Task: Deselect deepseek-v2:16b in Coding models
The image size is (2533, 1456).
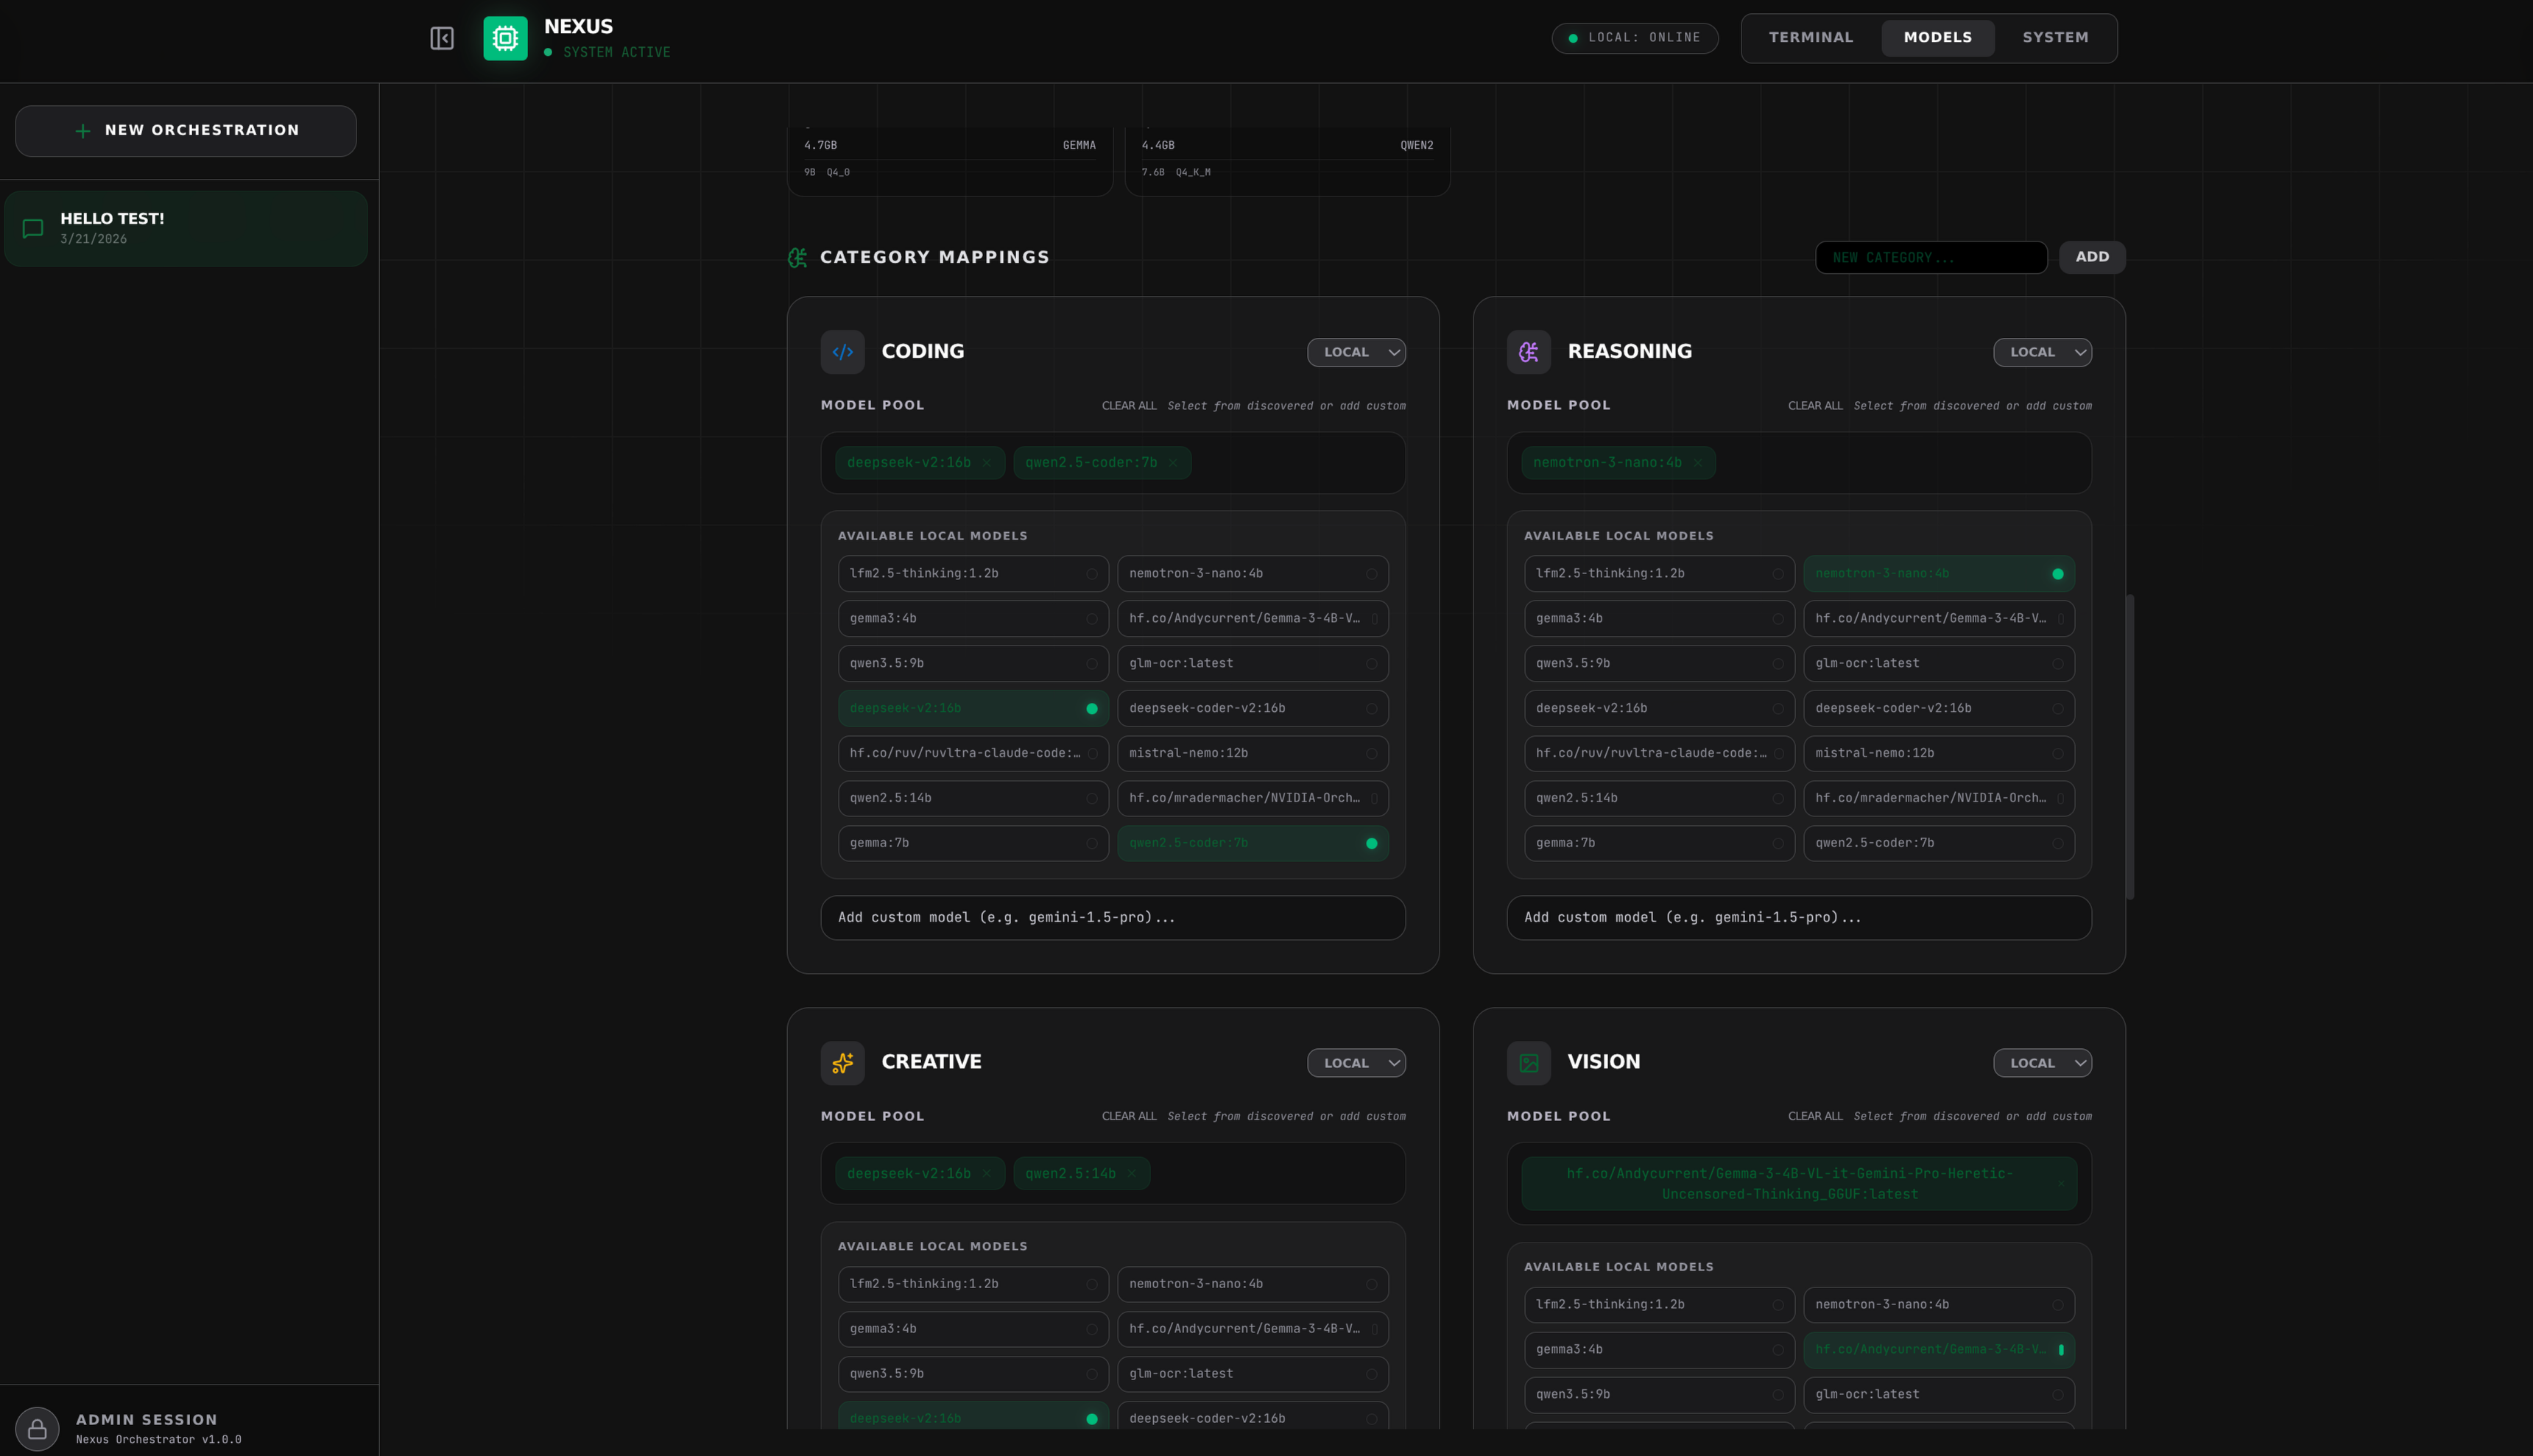Action: pyautogui.click(x=973, y=709)
